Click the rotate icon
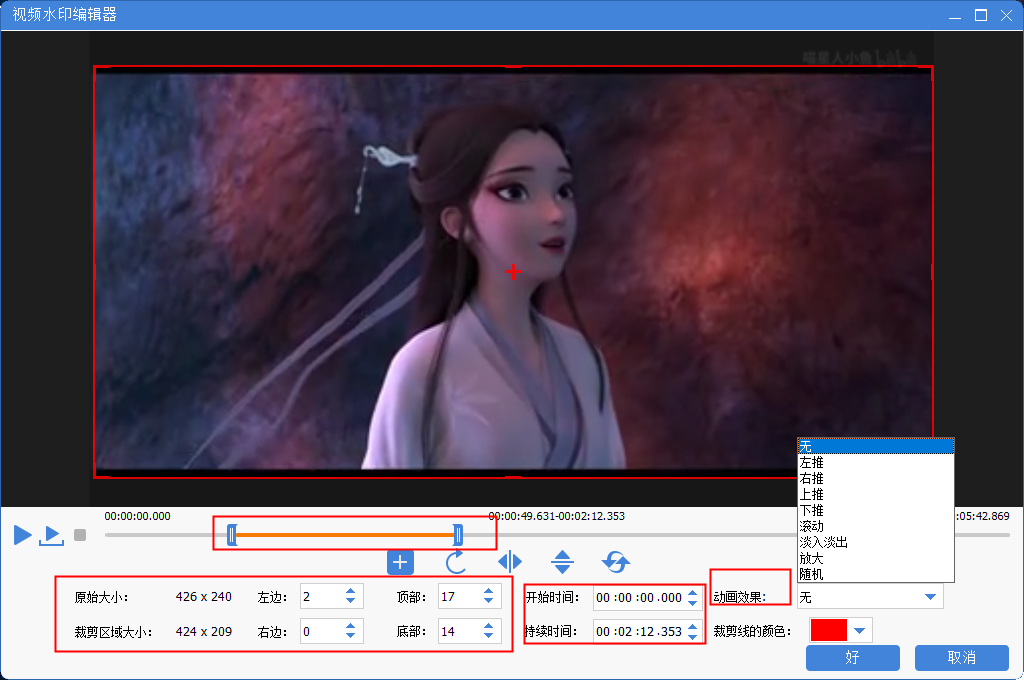 [456, 562]
